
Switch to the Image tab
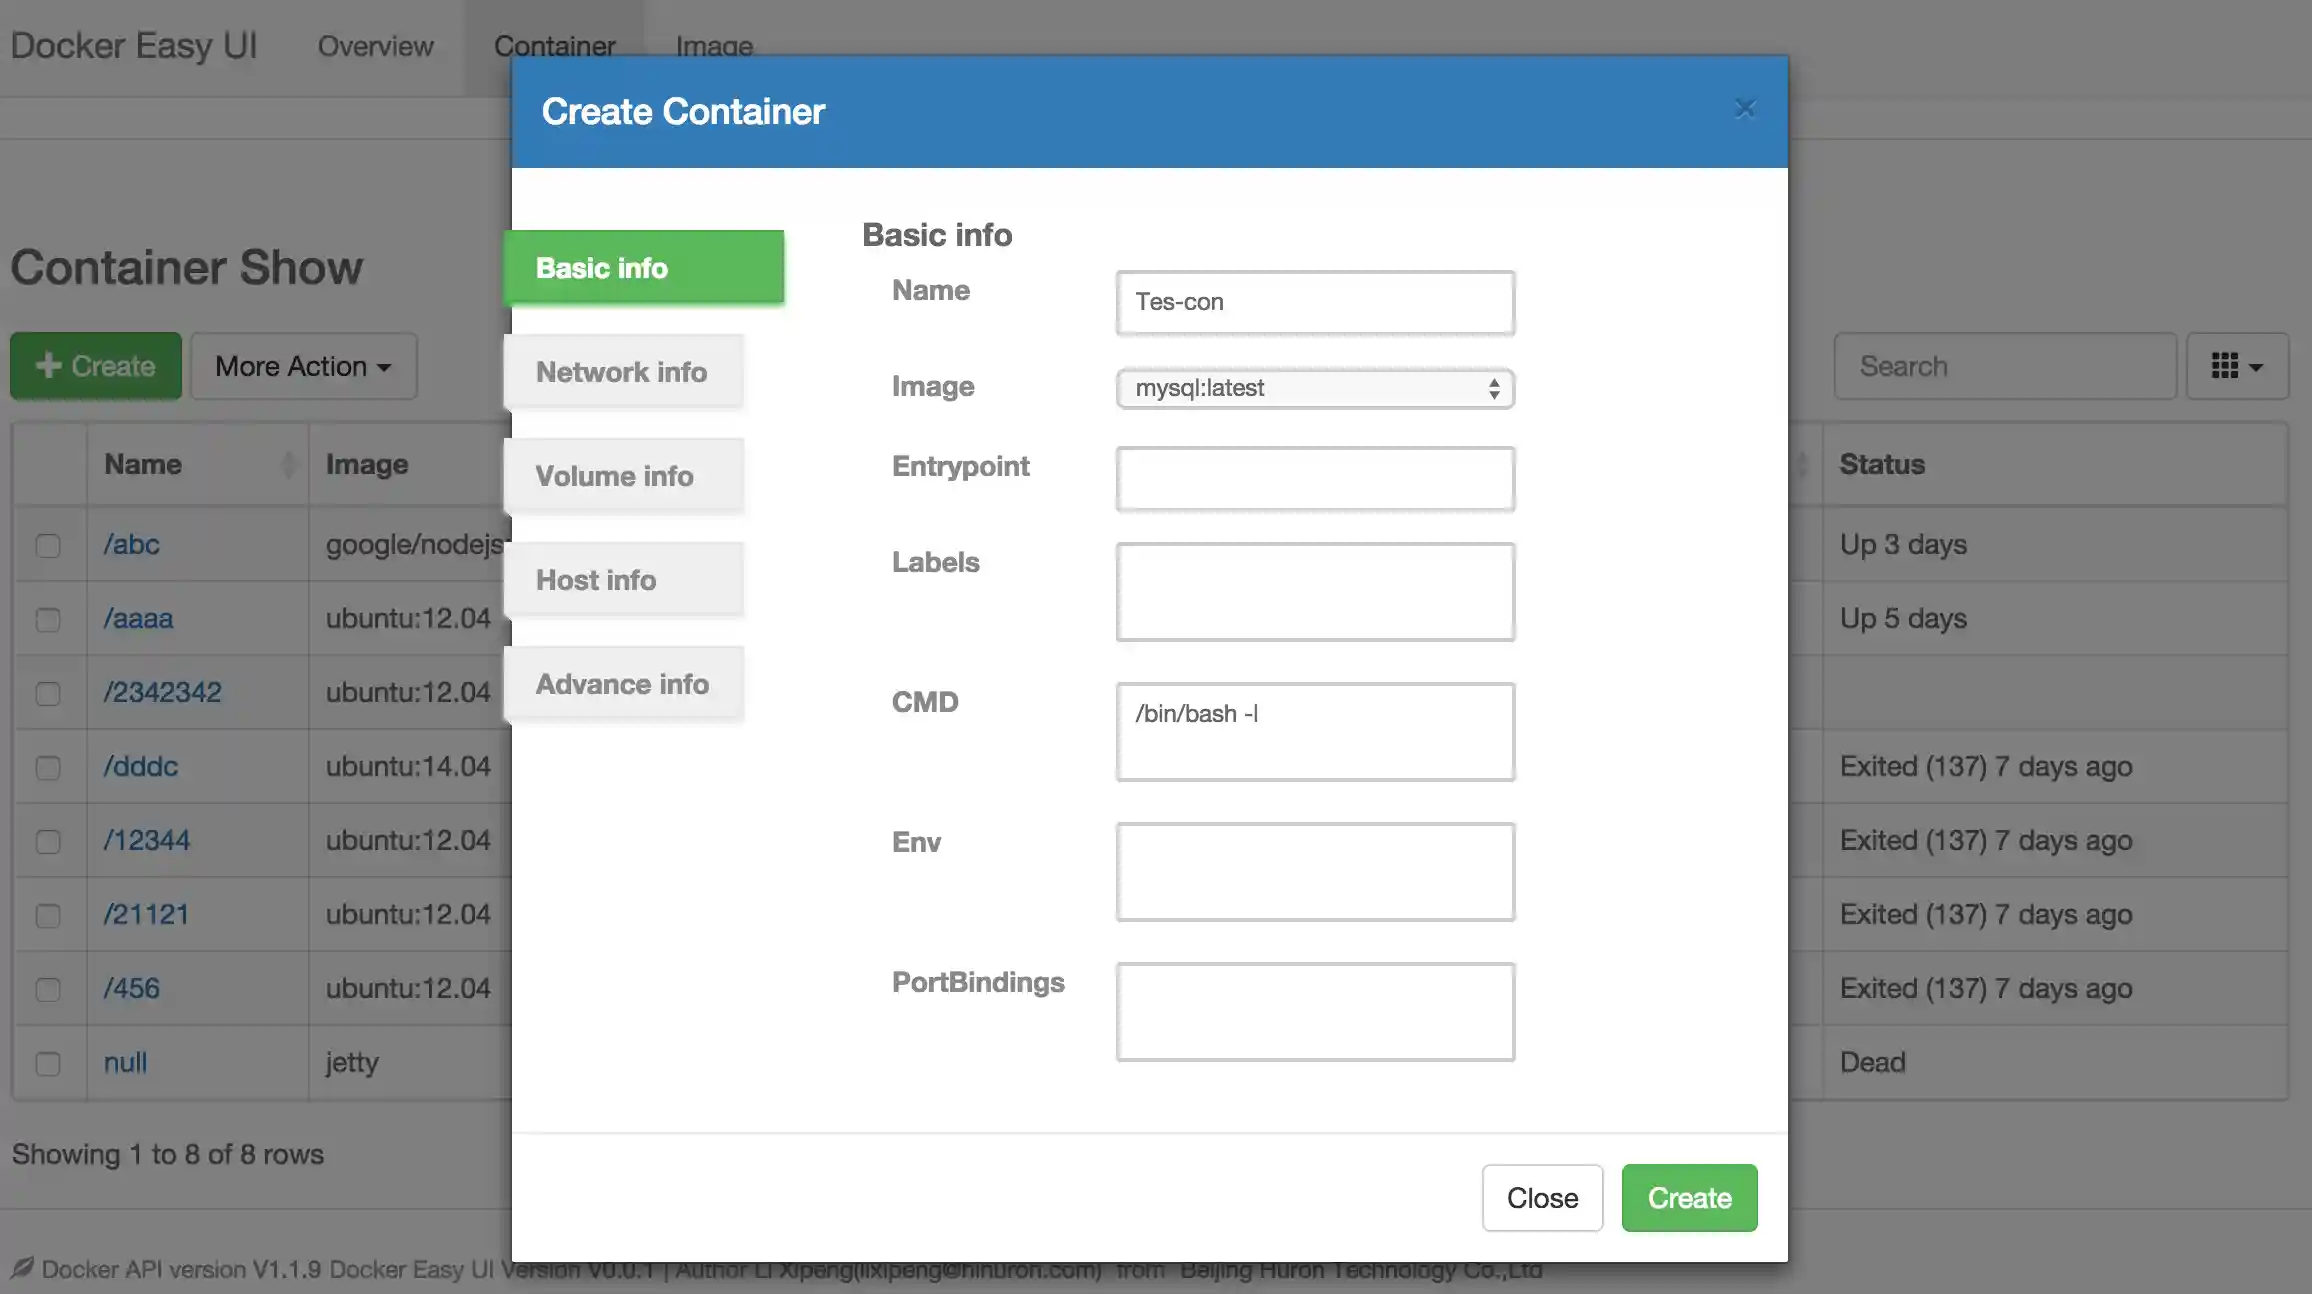point(713,46)
